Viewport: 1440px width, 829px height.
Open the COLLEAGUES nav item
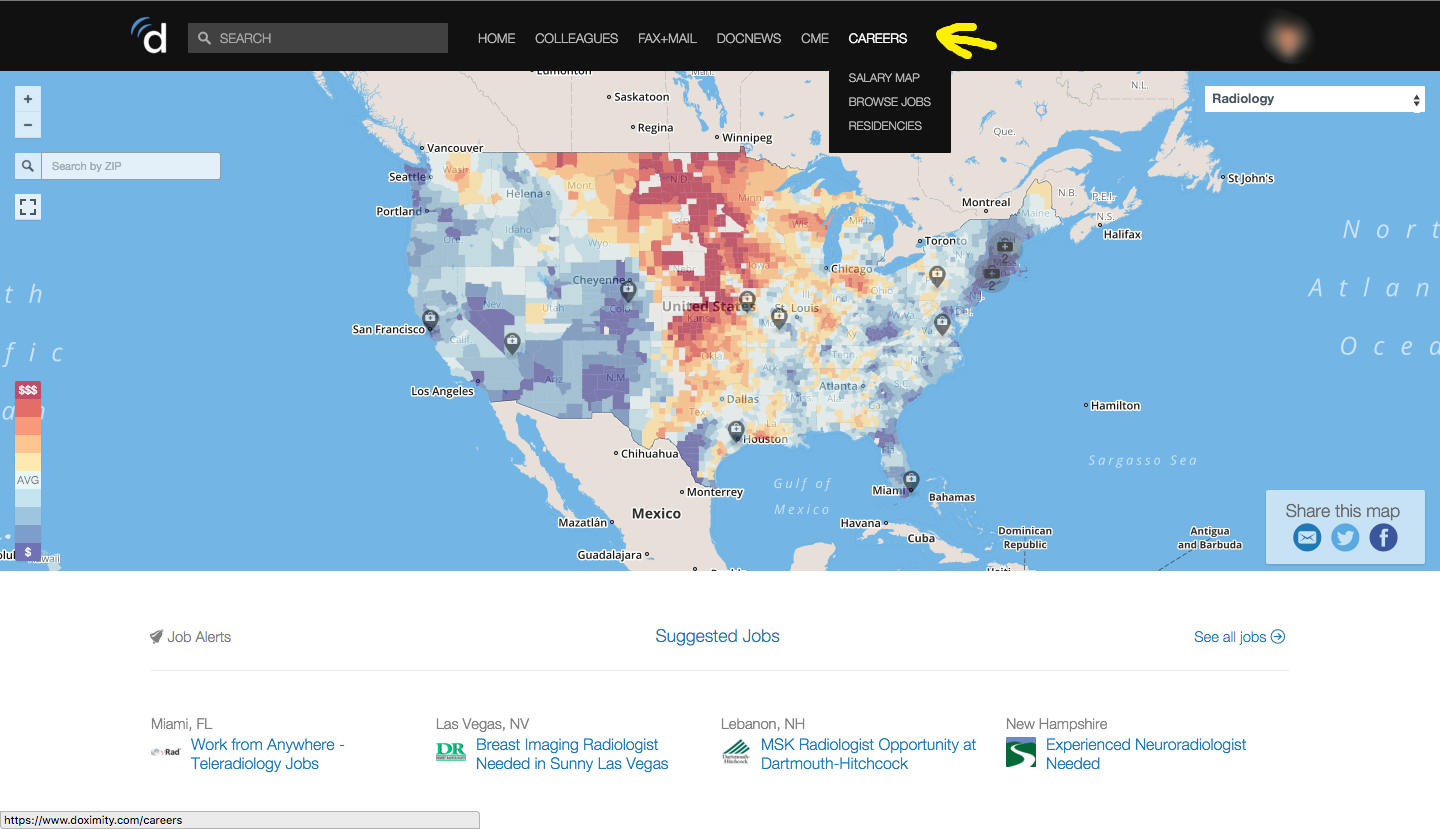coord(576,38)
